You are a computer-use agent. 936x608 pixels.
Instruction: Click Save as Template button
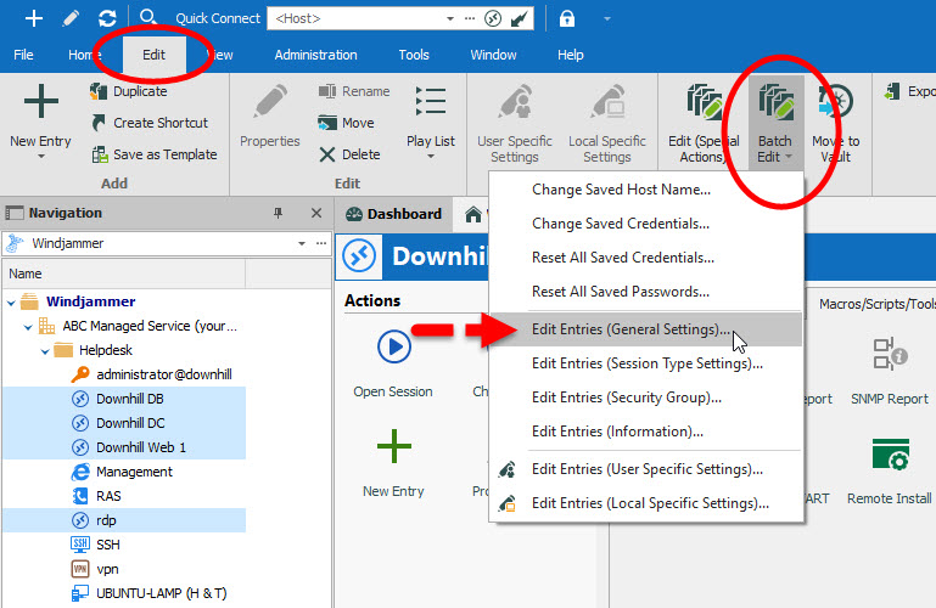pyautogui.click(x=165, y=154)
